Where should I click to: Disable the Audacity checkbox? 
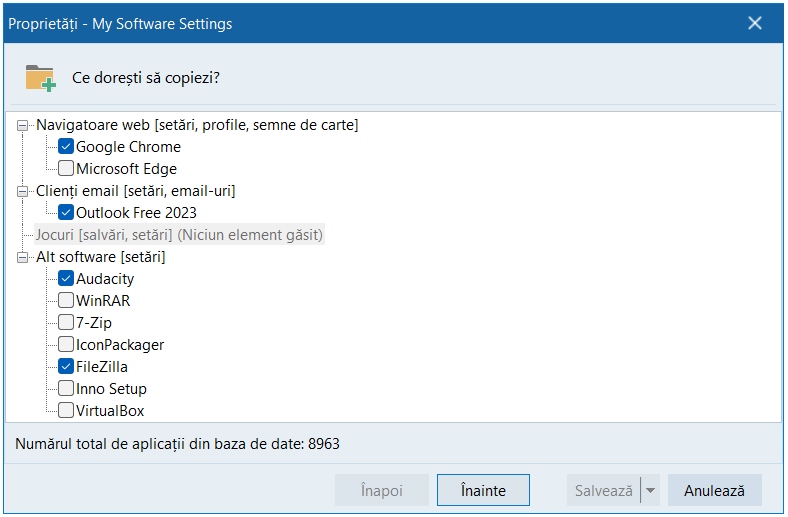click(x=66, y=279)
